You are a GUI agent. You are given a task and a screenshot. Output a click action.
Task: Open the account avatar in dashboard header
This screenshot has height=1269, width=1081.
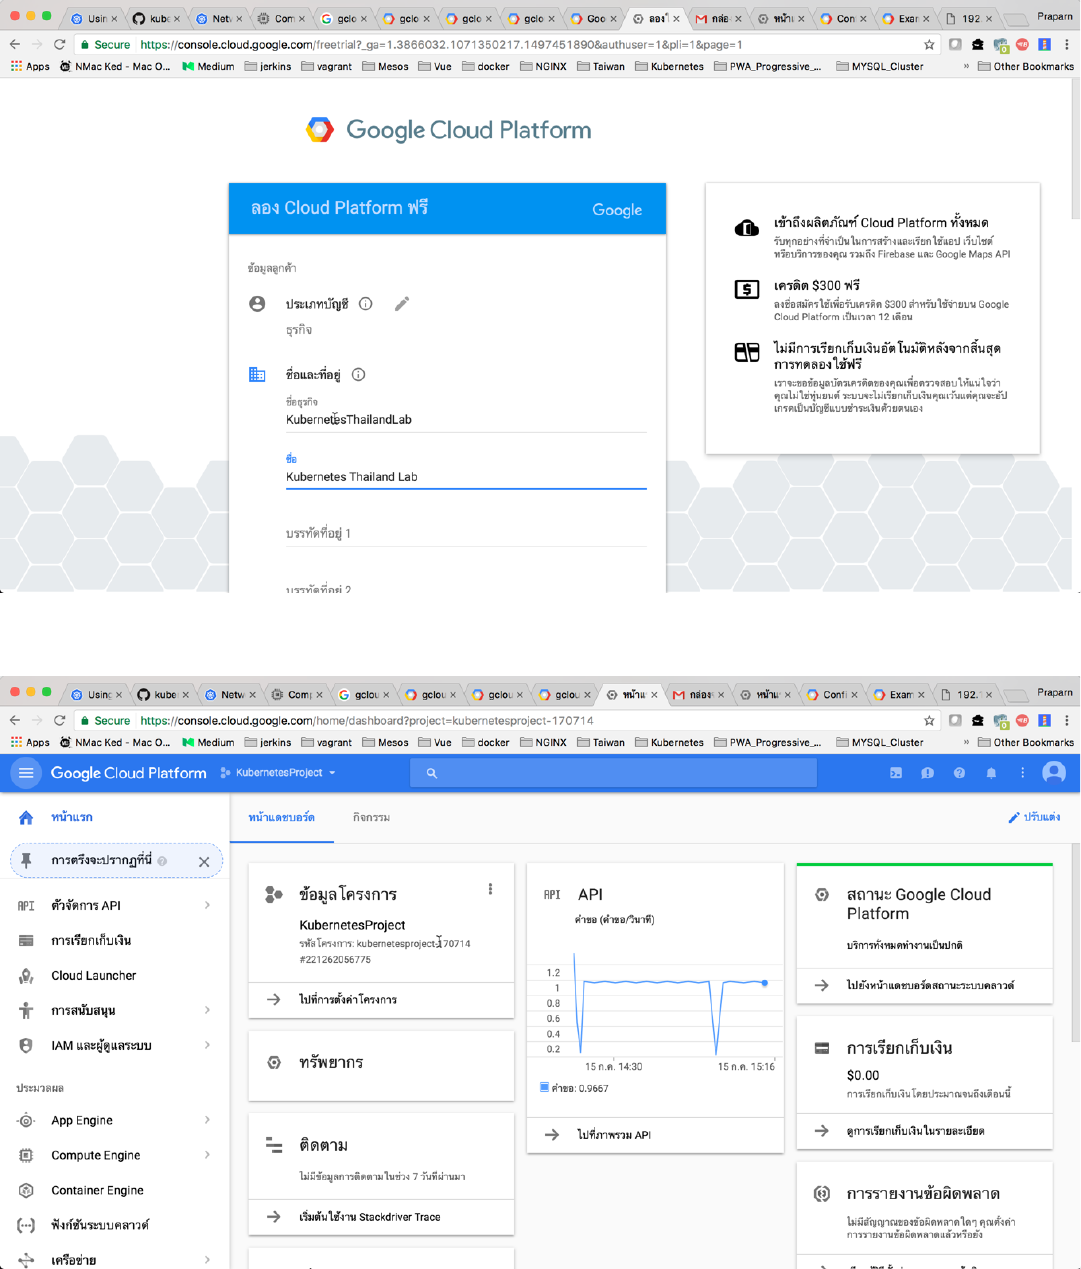(1054, 772)
